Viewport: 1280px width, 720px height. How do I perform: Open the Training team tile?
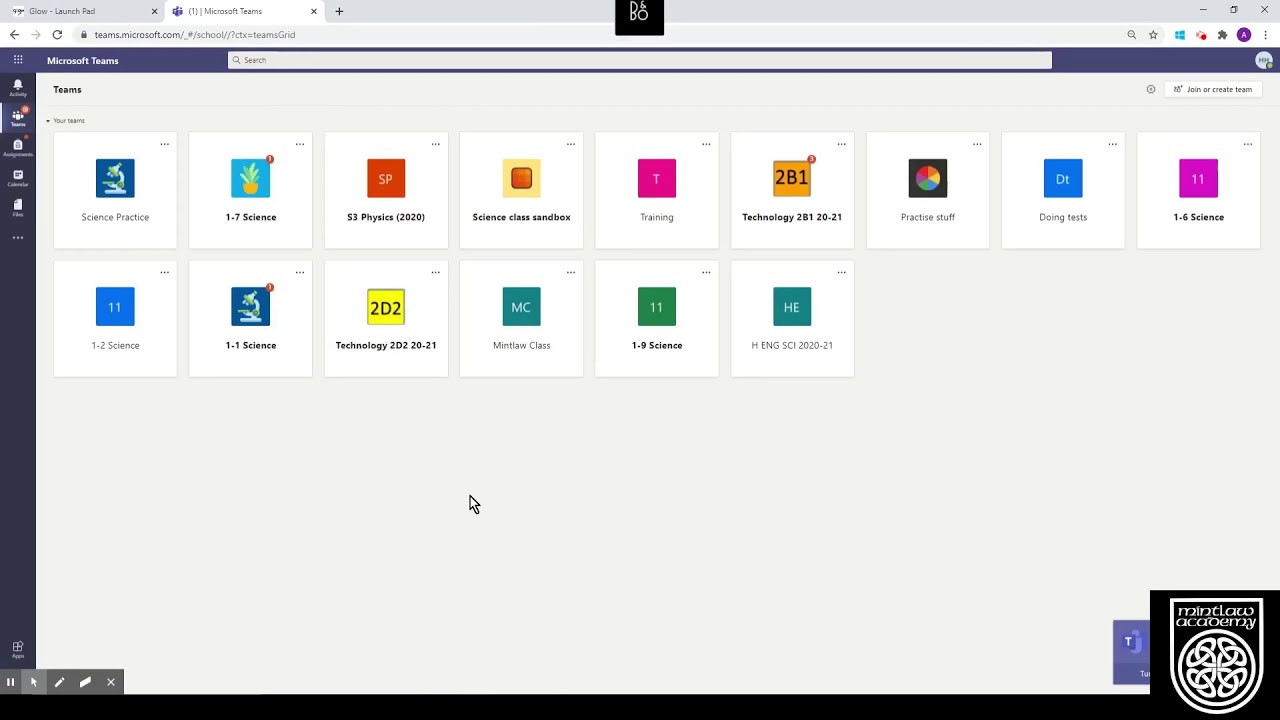coord(657,190)
